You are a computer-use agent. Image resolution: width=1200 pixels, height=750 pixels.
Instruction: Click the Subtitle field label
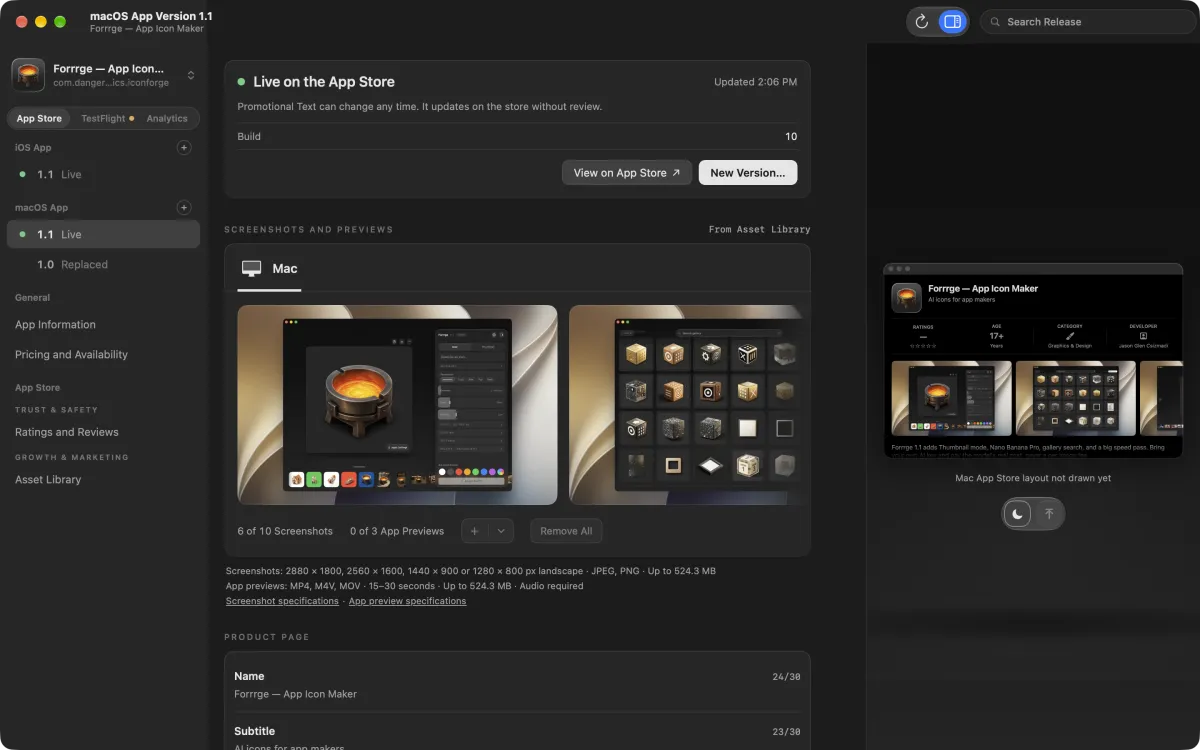[254, 731]
